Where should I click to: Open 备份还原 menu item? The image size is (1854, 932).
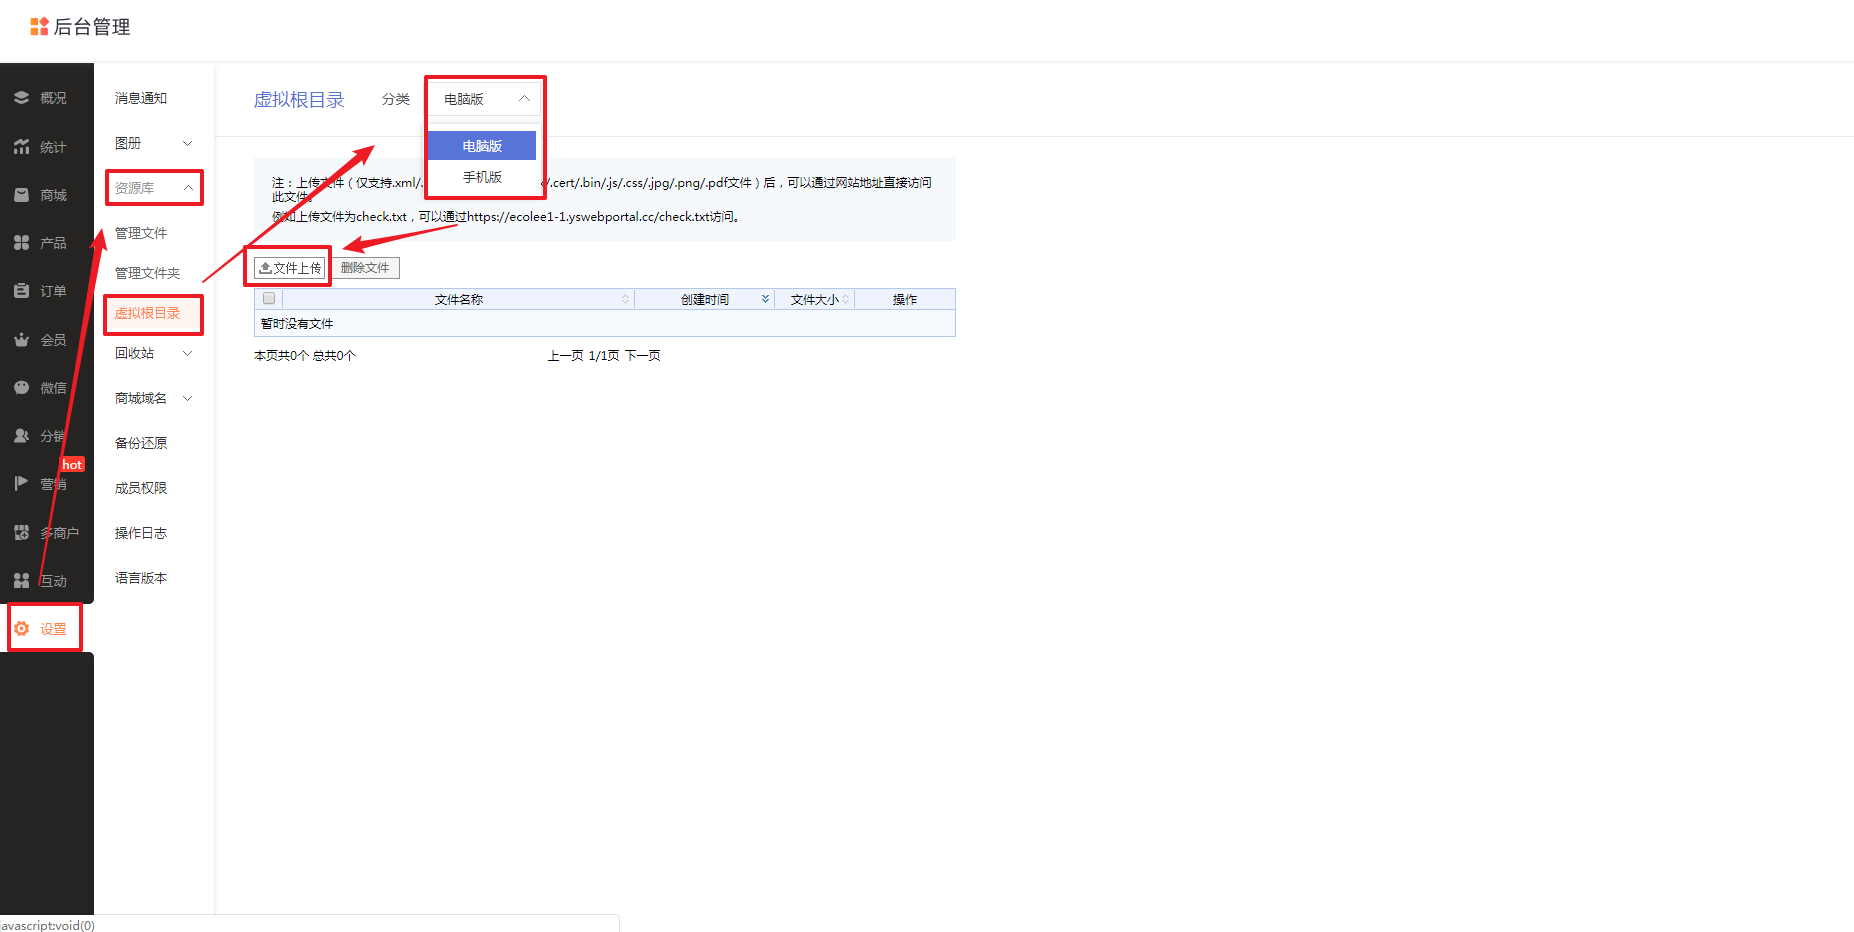coord(141,443)
